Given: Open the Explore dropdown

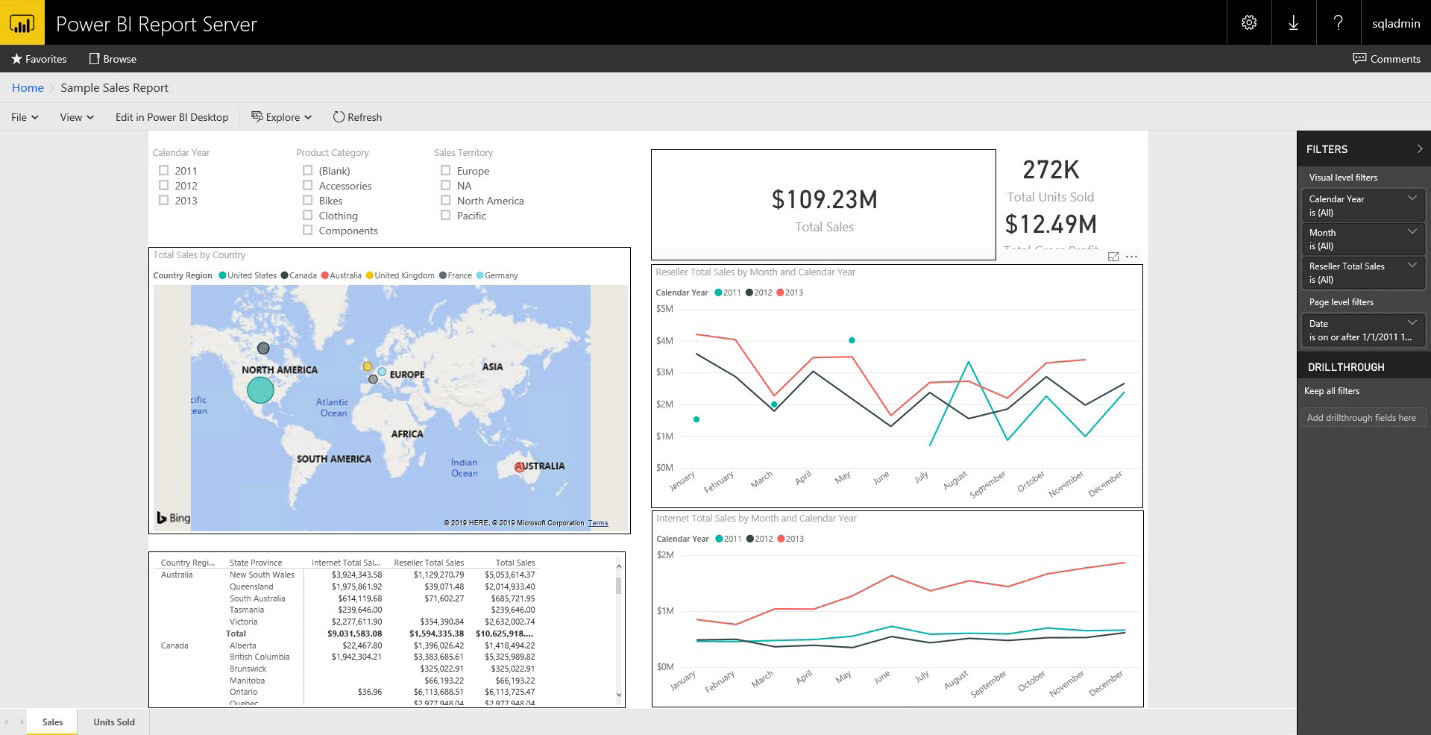Looking at the screenshot, I should [x=281, y=117].
